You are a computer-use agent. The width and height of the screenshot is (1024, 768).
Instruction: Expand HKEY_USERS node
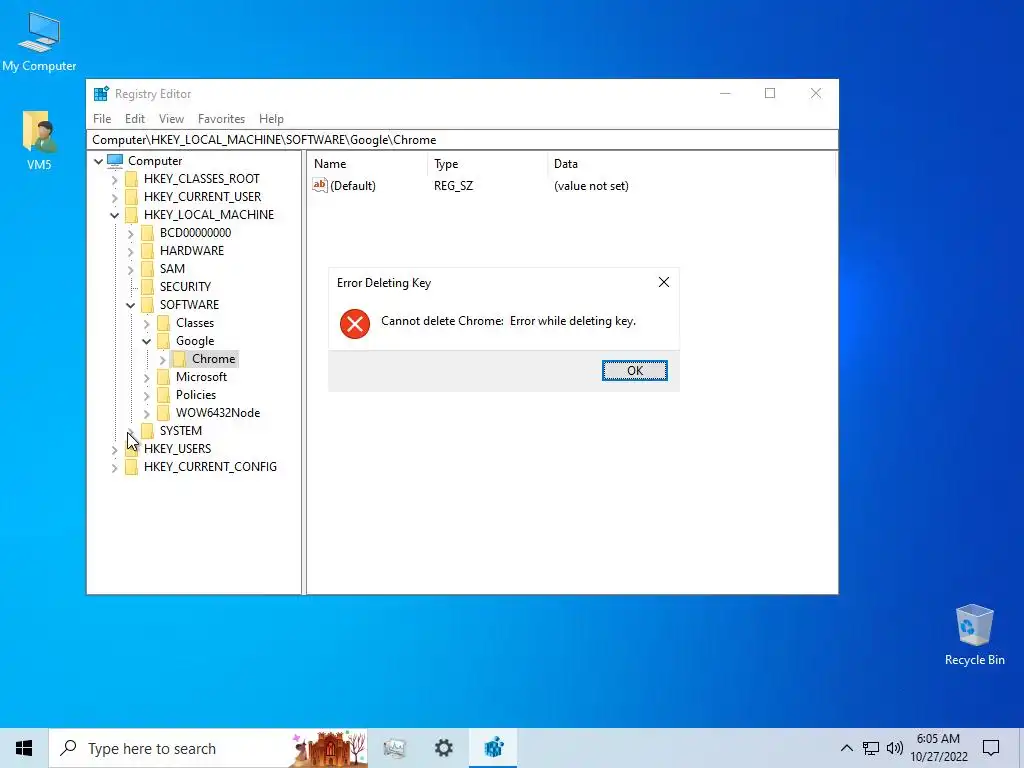pos(114,449)
